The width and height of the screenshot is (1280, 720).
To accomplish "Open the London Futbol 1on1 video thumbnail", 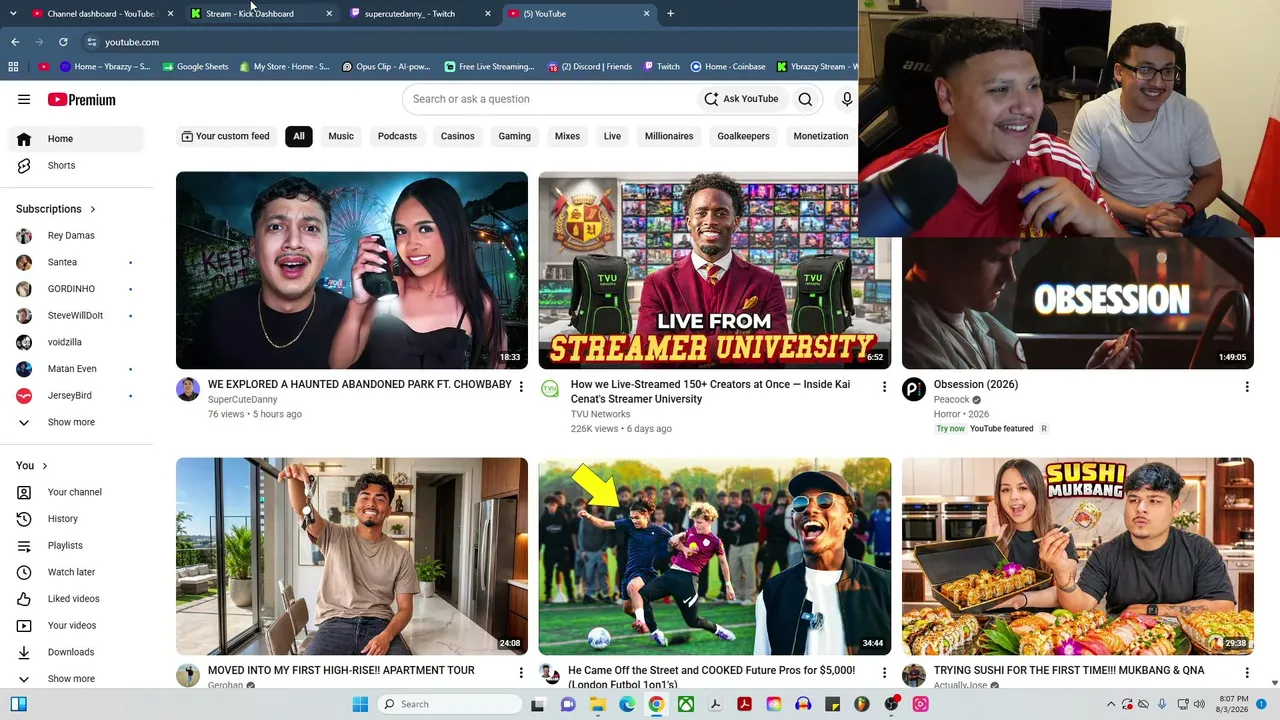I will click(x=715, y=556).
